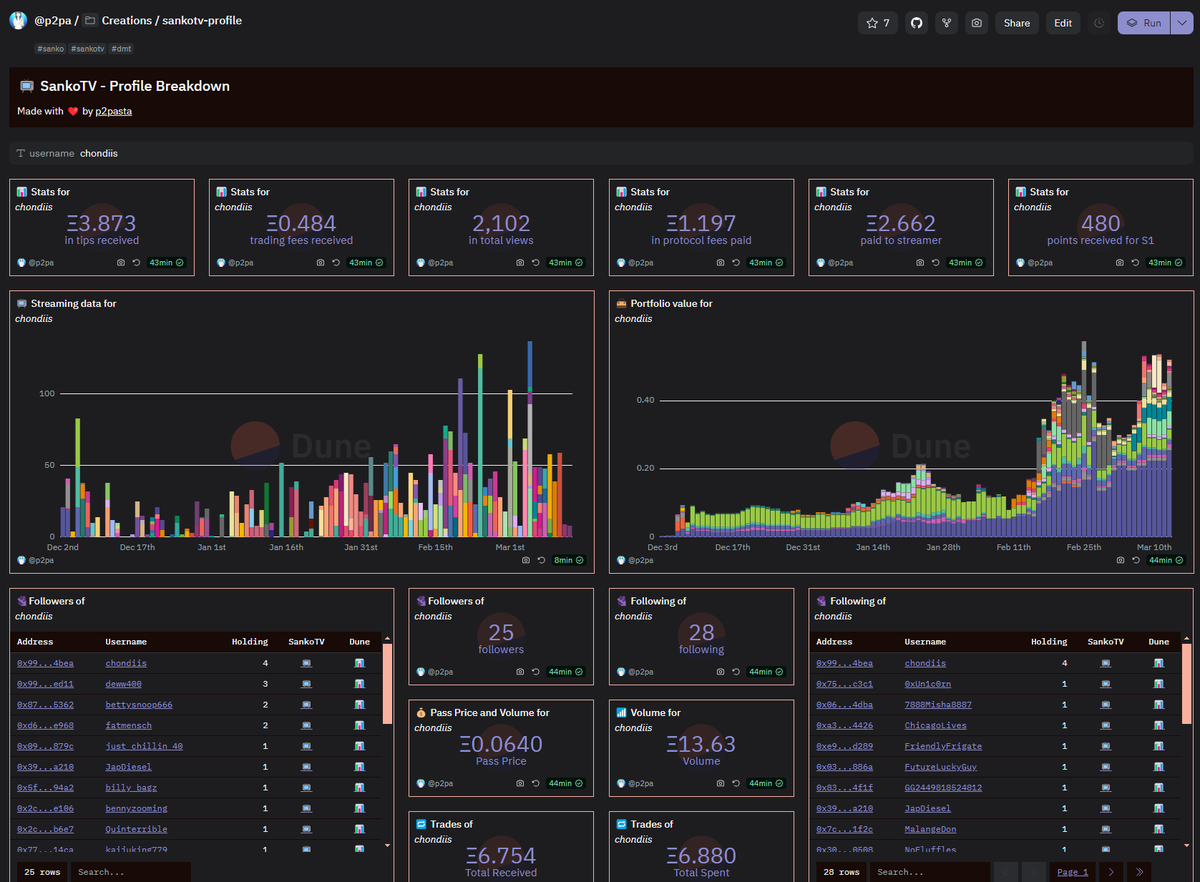Screenshot the tips received stats card
This screenshot has width=1200, height=882.
tap(120, 262)
